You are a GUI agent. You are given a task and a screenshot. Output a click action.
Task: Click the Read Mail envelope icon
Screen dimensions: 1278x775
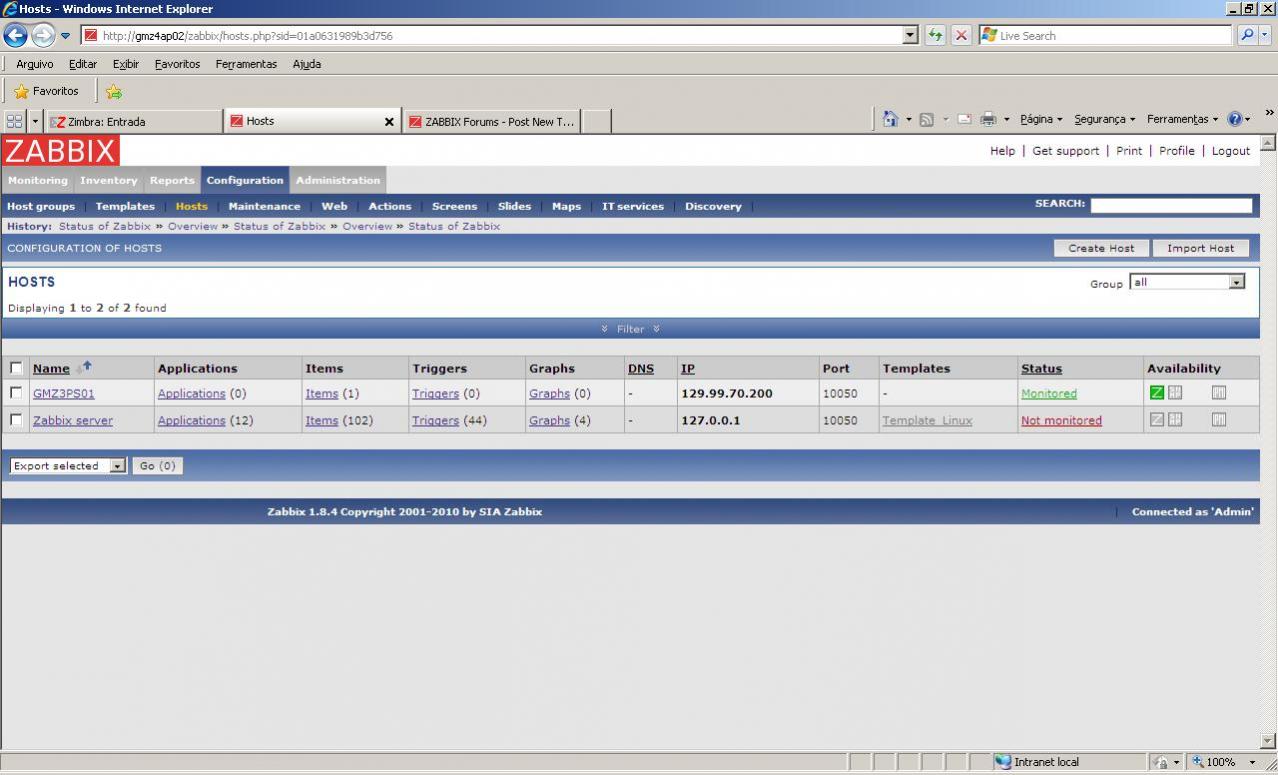point(965,120)
